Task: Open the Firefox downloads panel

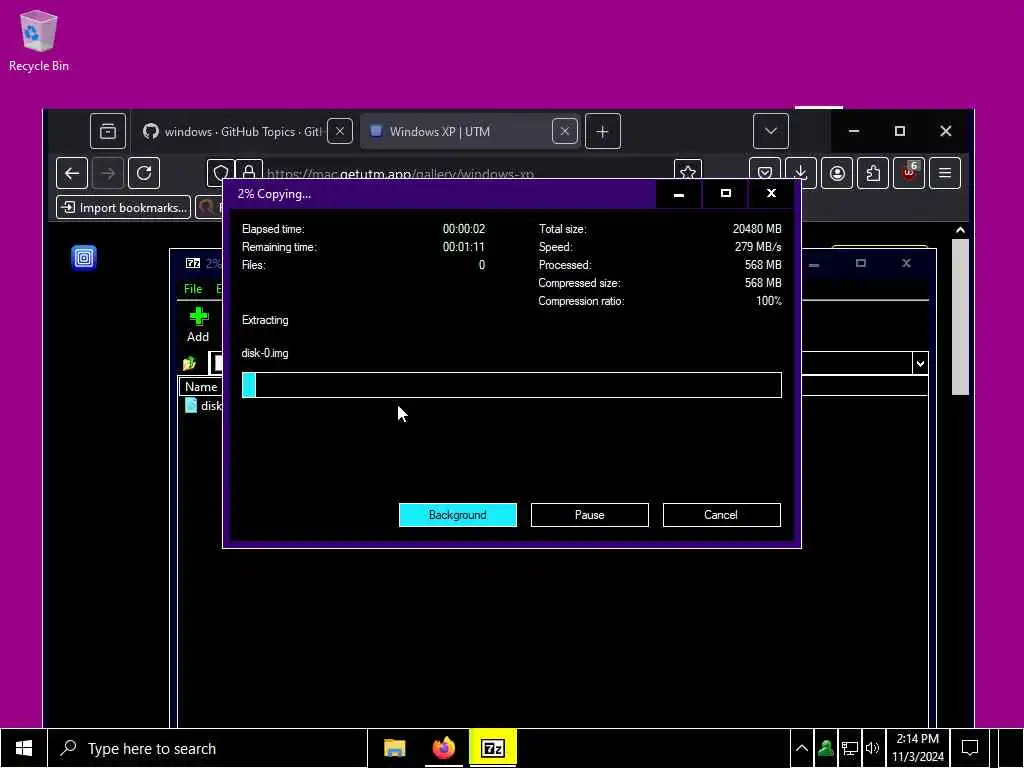Action: pyautogui.click(x=801, y=173)
